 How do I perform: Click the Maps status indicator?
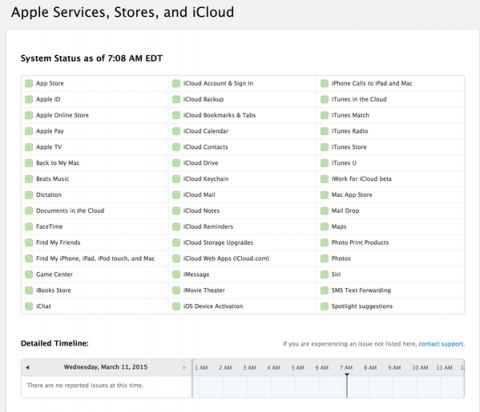324,227
